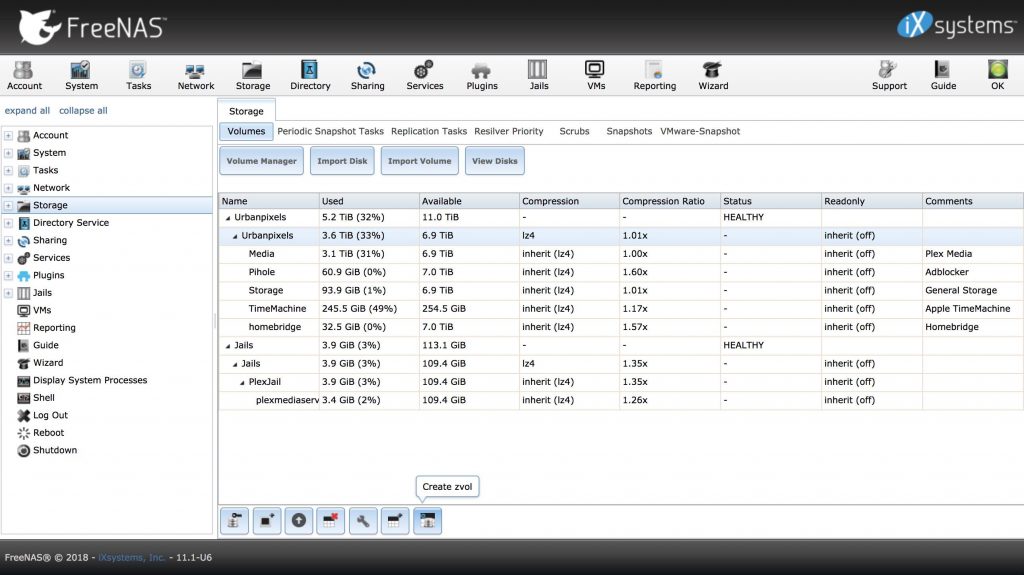1024x575 pixels.
Task: Click the Create zvol icon button
Action: 427,521
